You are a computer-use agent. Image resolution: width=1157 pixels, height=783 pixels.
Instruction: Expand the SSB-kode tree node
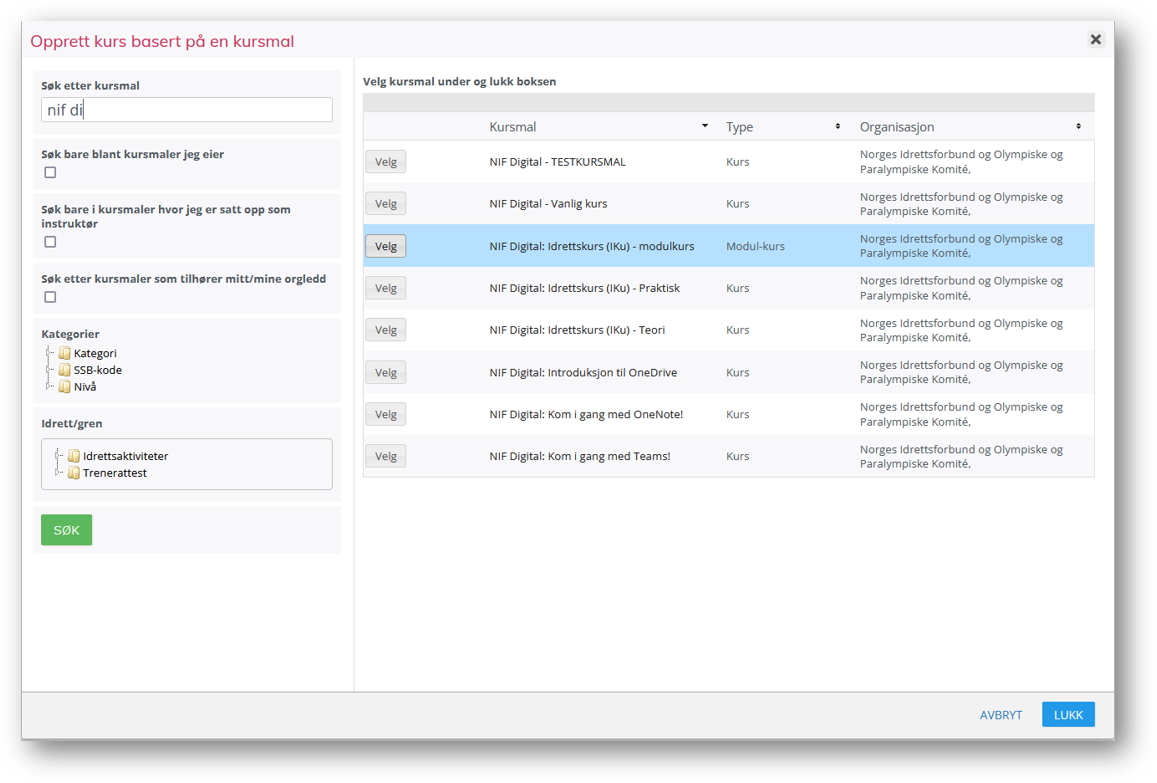click(49, 370)
